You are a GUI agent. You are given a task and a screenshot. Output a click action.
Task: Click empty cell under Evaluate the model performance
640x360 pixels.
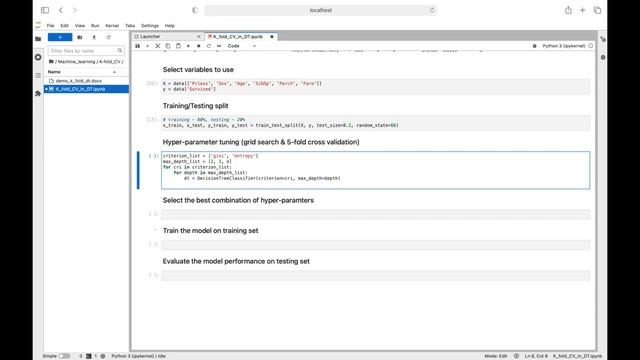coord(375,276)
